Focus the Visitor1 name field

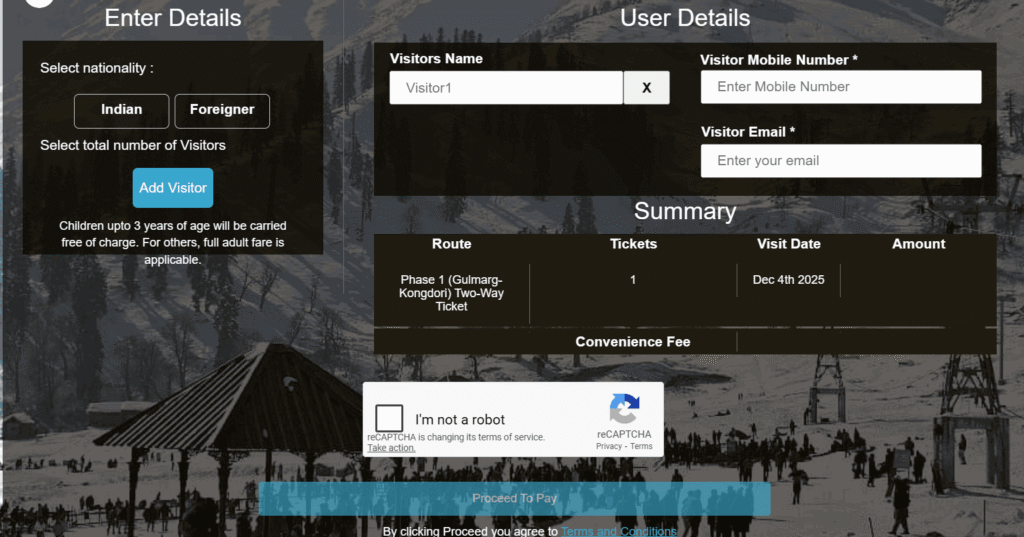[x=506, y=88]
